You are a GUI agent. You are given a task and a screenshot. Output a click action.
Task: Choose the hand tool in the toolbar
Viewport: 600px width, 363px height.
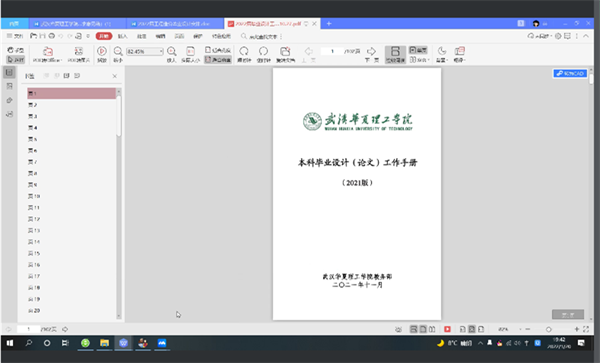click(x=16, y=50)
